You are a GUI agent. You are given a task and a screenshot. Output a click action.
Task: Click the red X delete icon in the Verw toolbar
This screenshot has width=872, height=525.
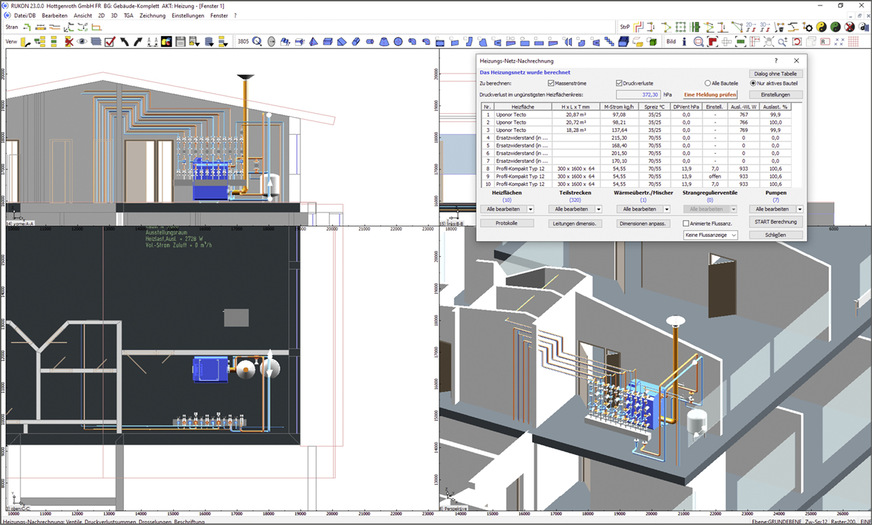coord(69,42)
